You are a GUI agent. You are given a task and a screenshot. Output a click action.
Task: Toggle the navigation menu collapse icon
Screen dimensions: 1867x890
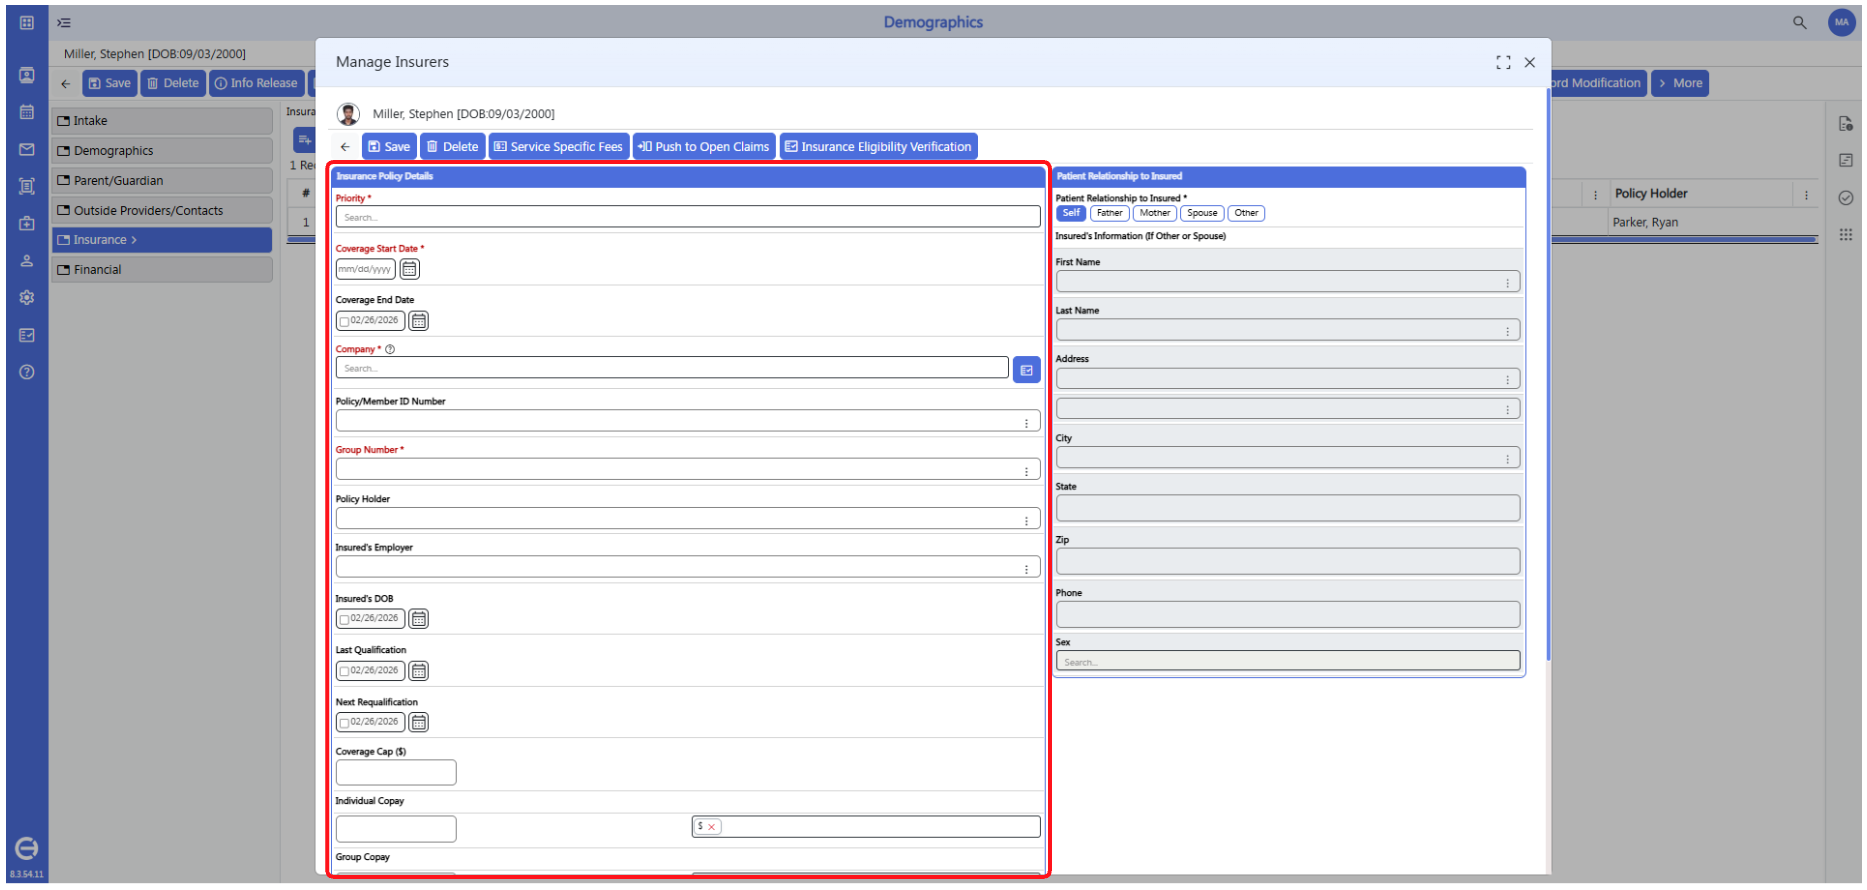coord(64,22)
